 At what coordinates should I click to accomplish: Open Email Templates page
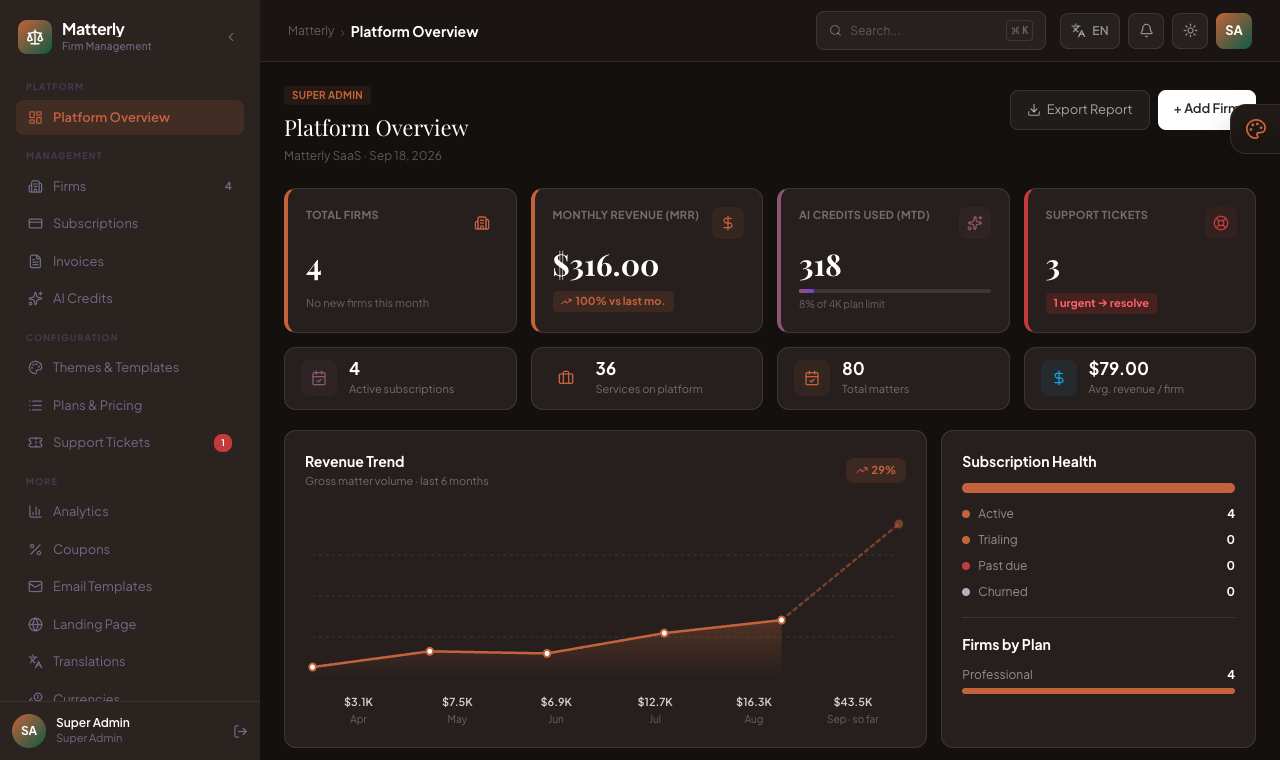[130, 586]
